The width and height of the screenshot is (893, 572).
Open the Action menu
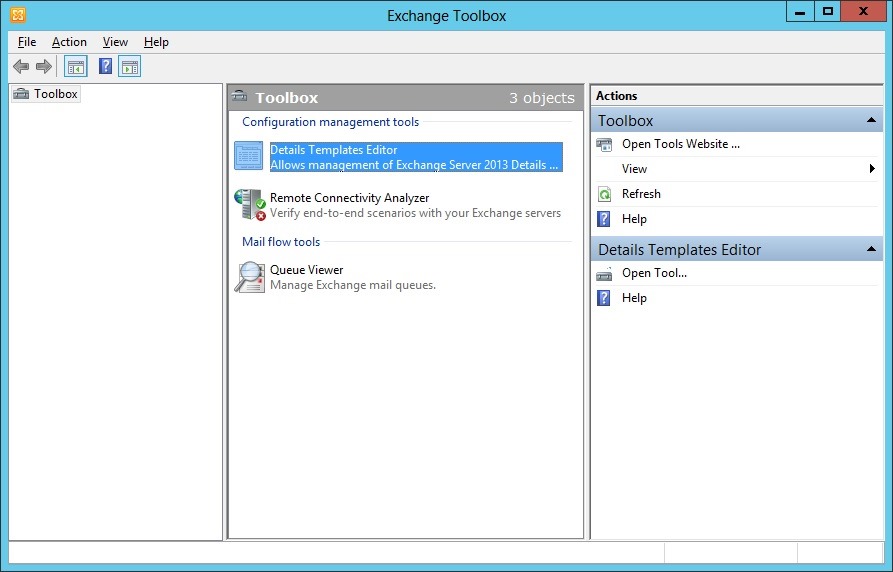click(69, 42)
